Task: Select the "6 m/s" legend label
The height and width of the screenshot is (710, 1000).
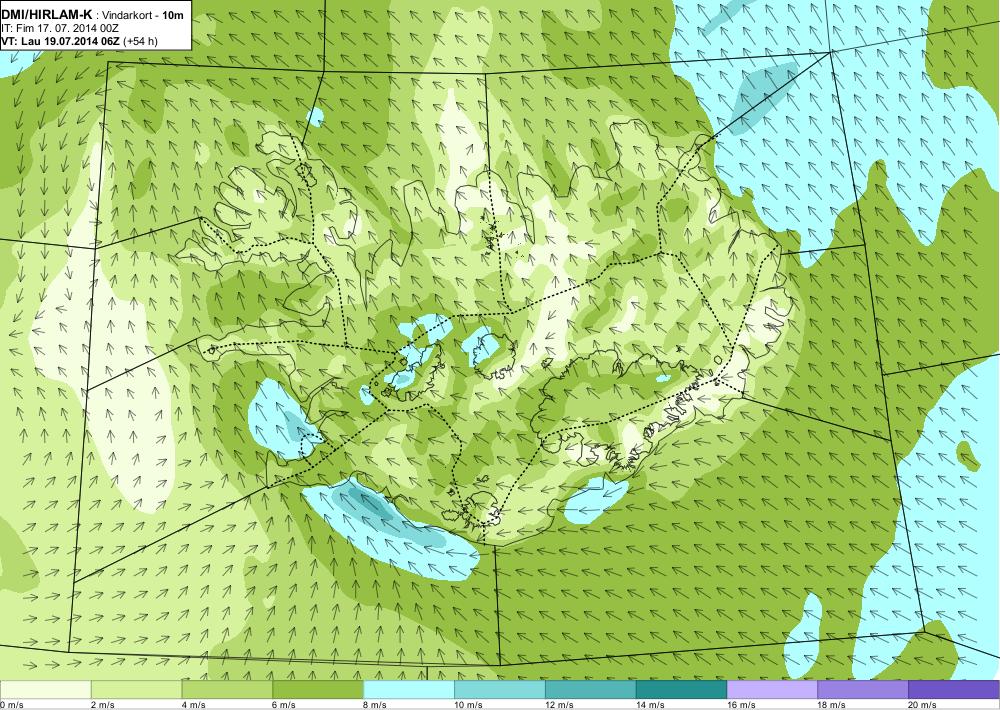Action: click(284, 705)
